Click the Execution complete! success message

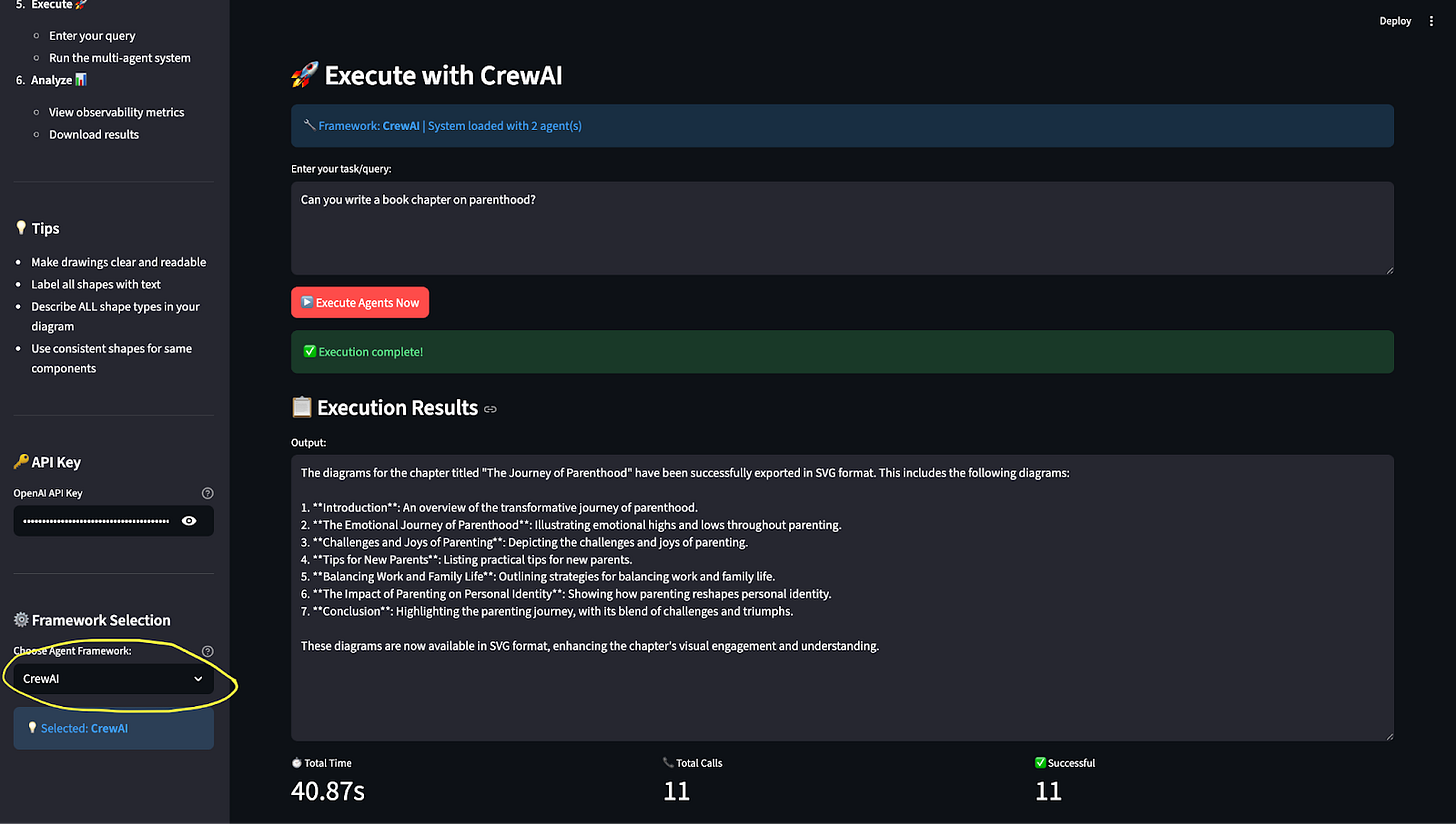point(842,352)
